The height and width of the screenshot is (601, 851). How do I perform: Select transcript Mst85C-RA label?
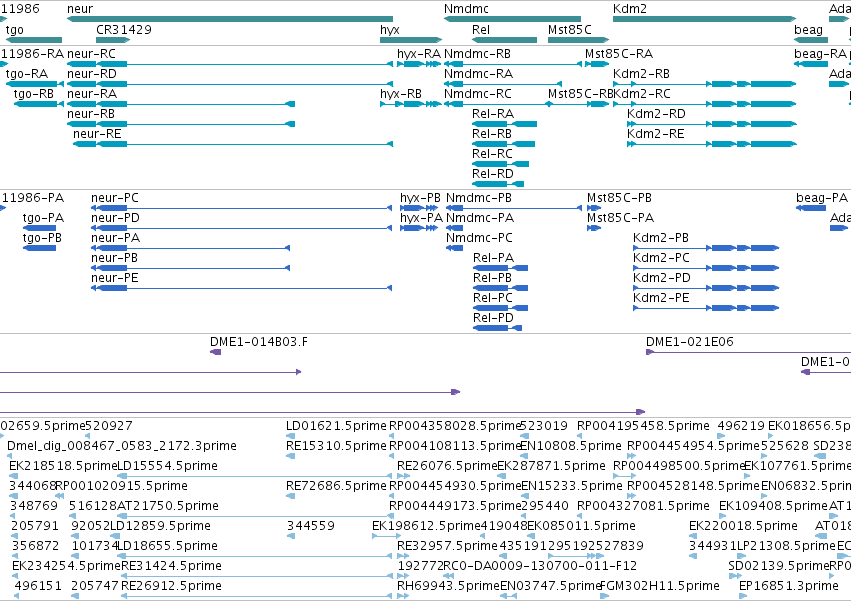[x=619, y=54]
